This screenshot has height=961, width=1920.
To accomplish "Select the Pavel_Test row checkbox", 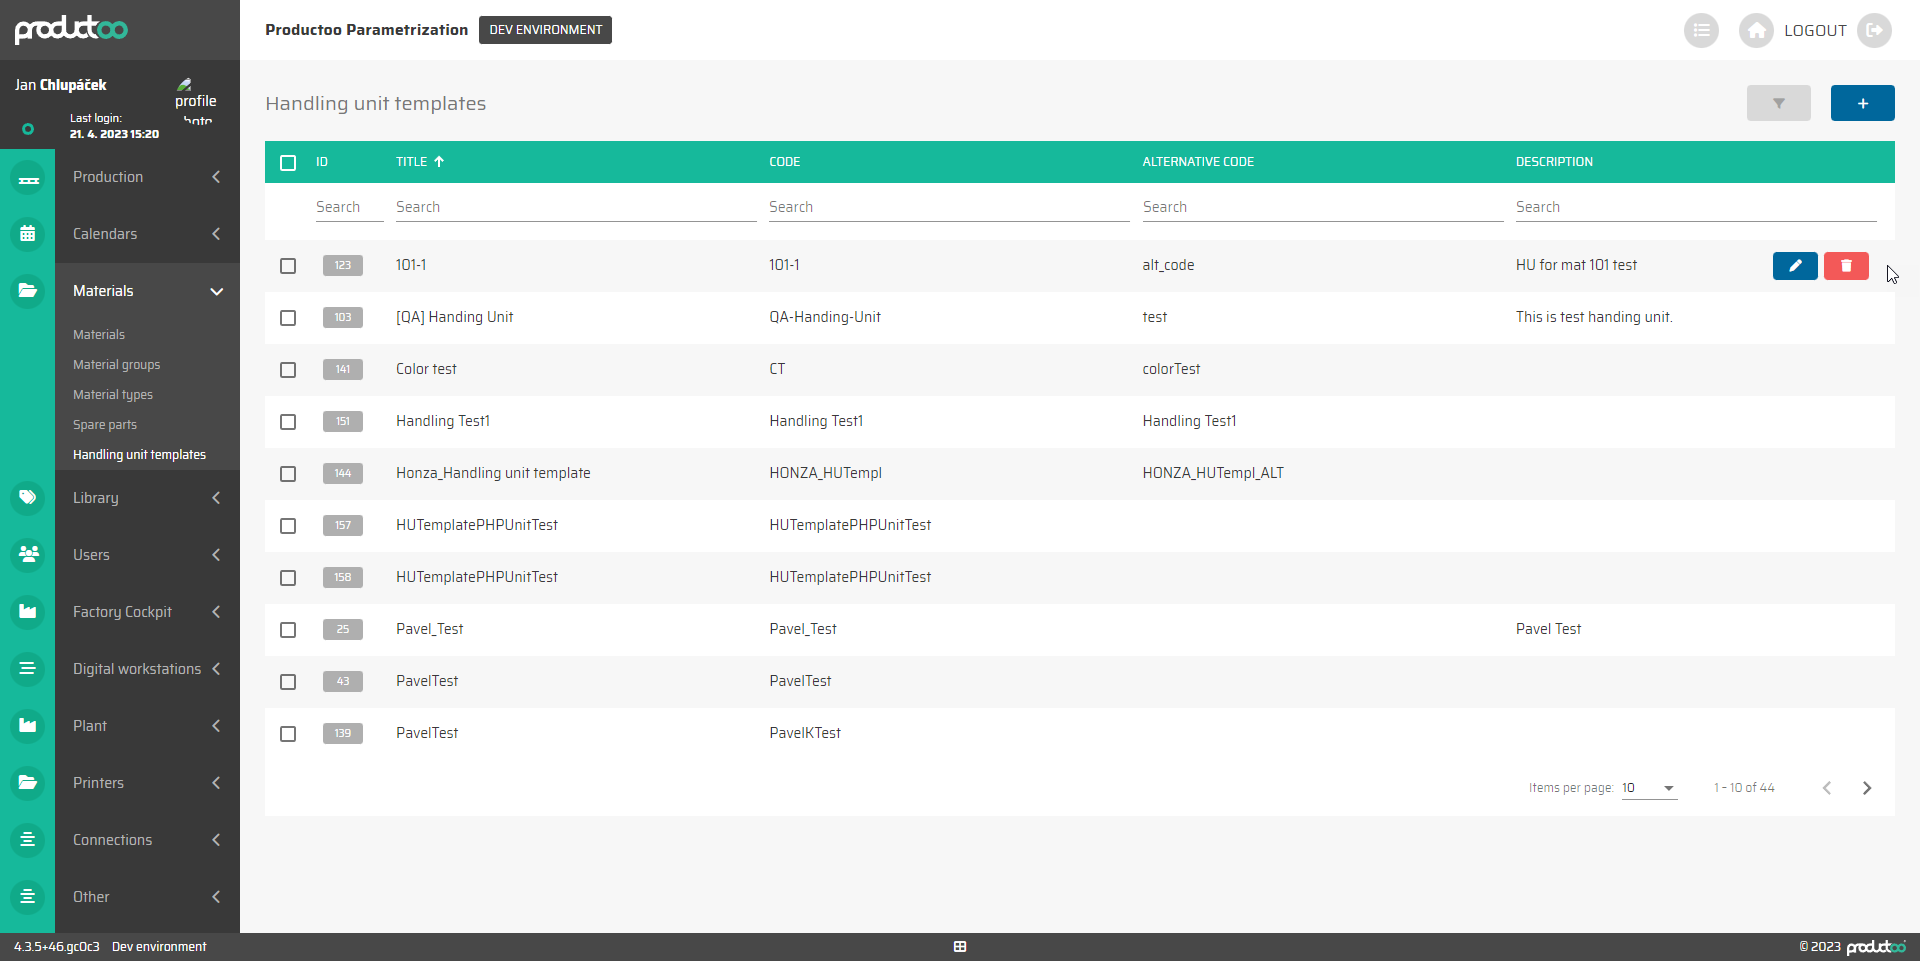I will [288, 630].
